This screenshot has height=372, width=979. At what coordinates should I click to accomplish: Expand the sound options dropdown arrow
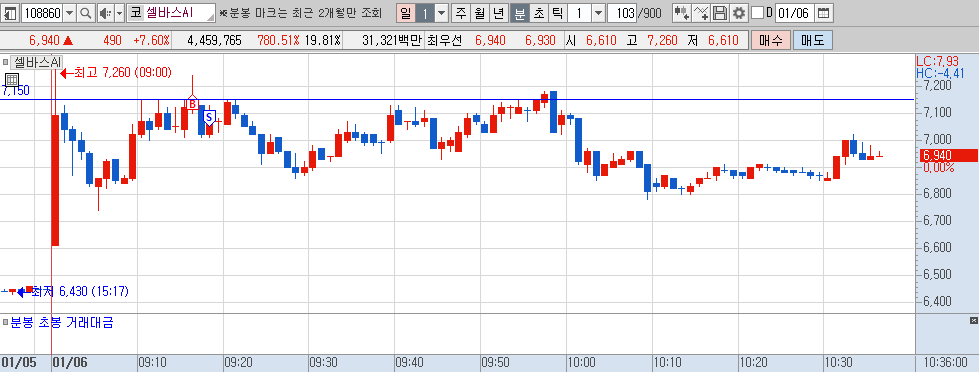point(119,12)
